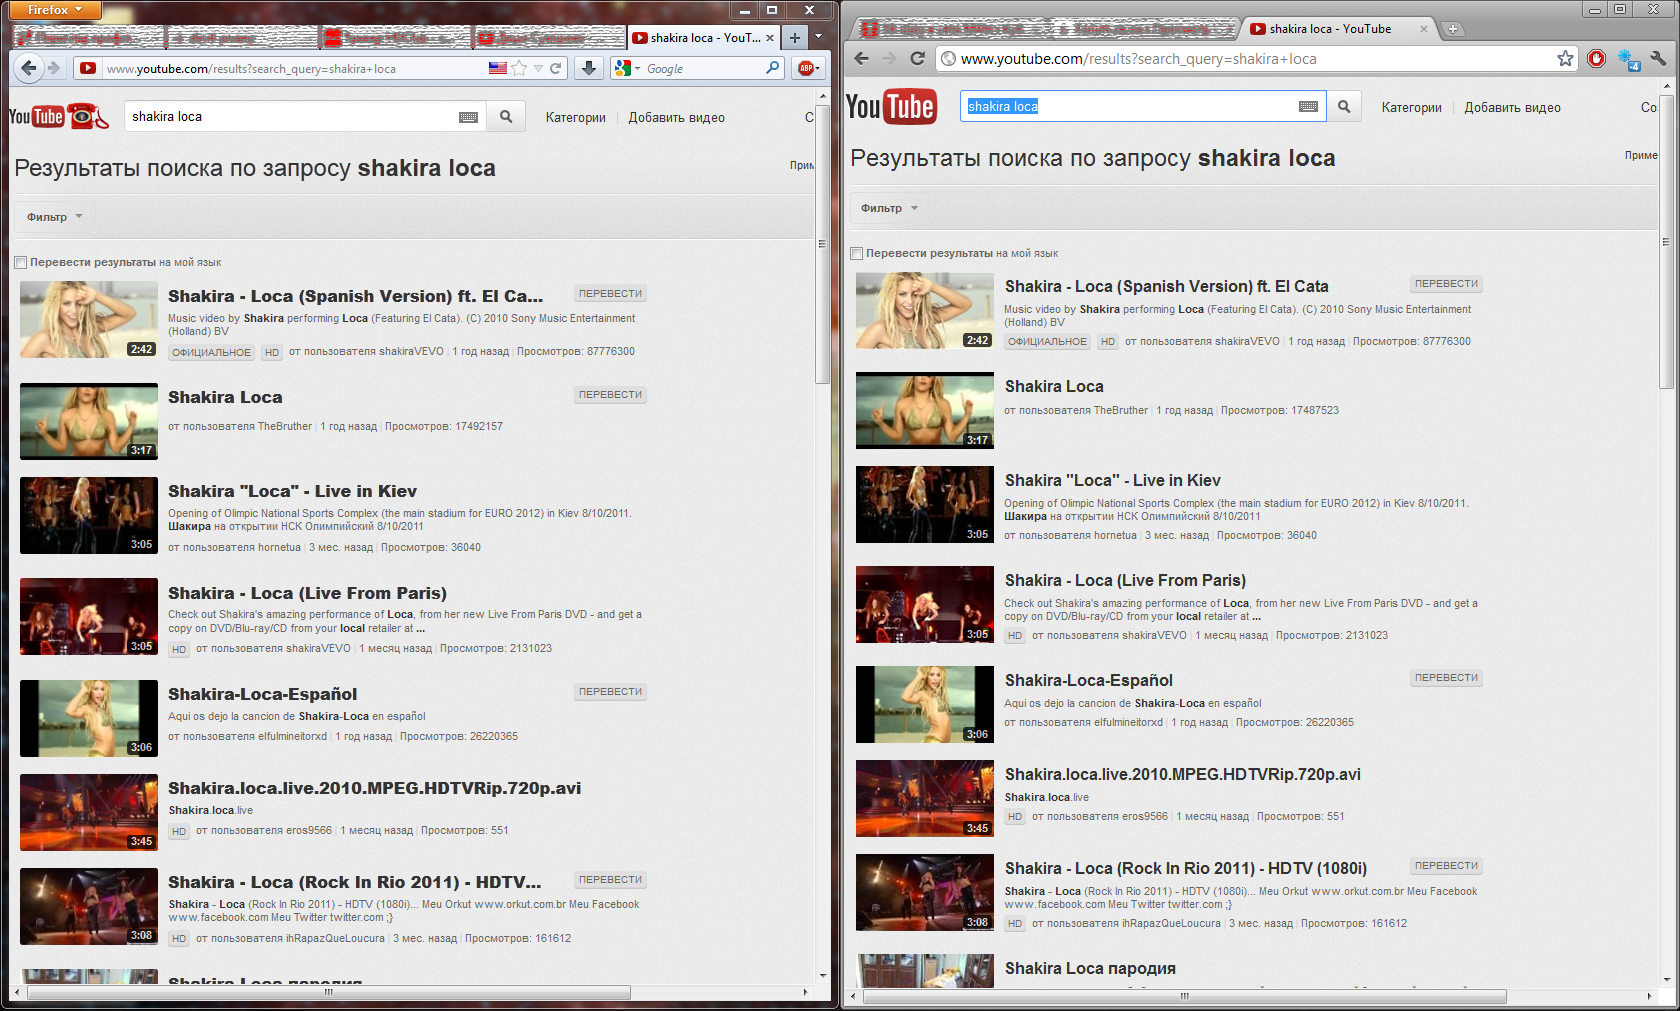1680x1011 pixels.
Task: Open the Firefox downloads arrow button
Action: [589, 68]
